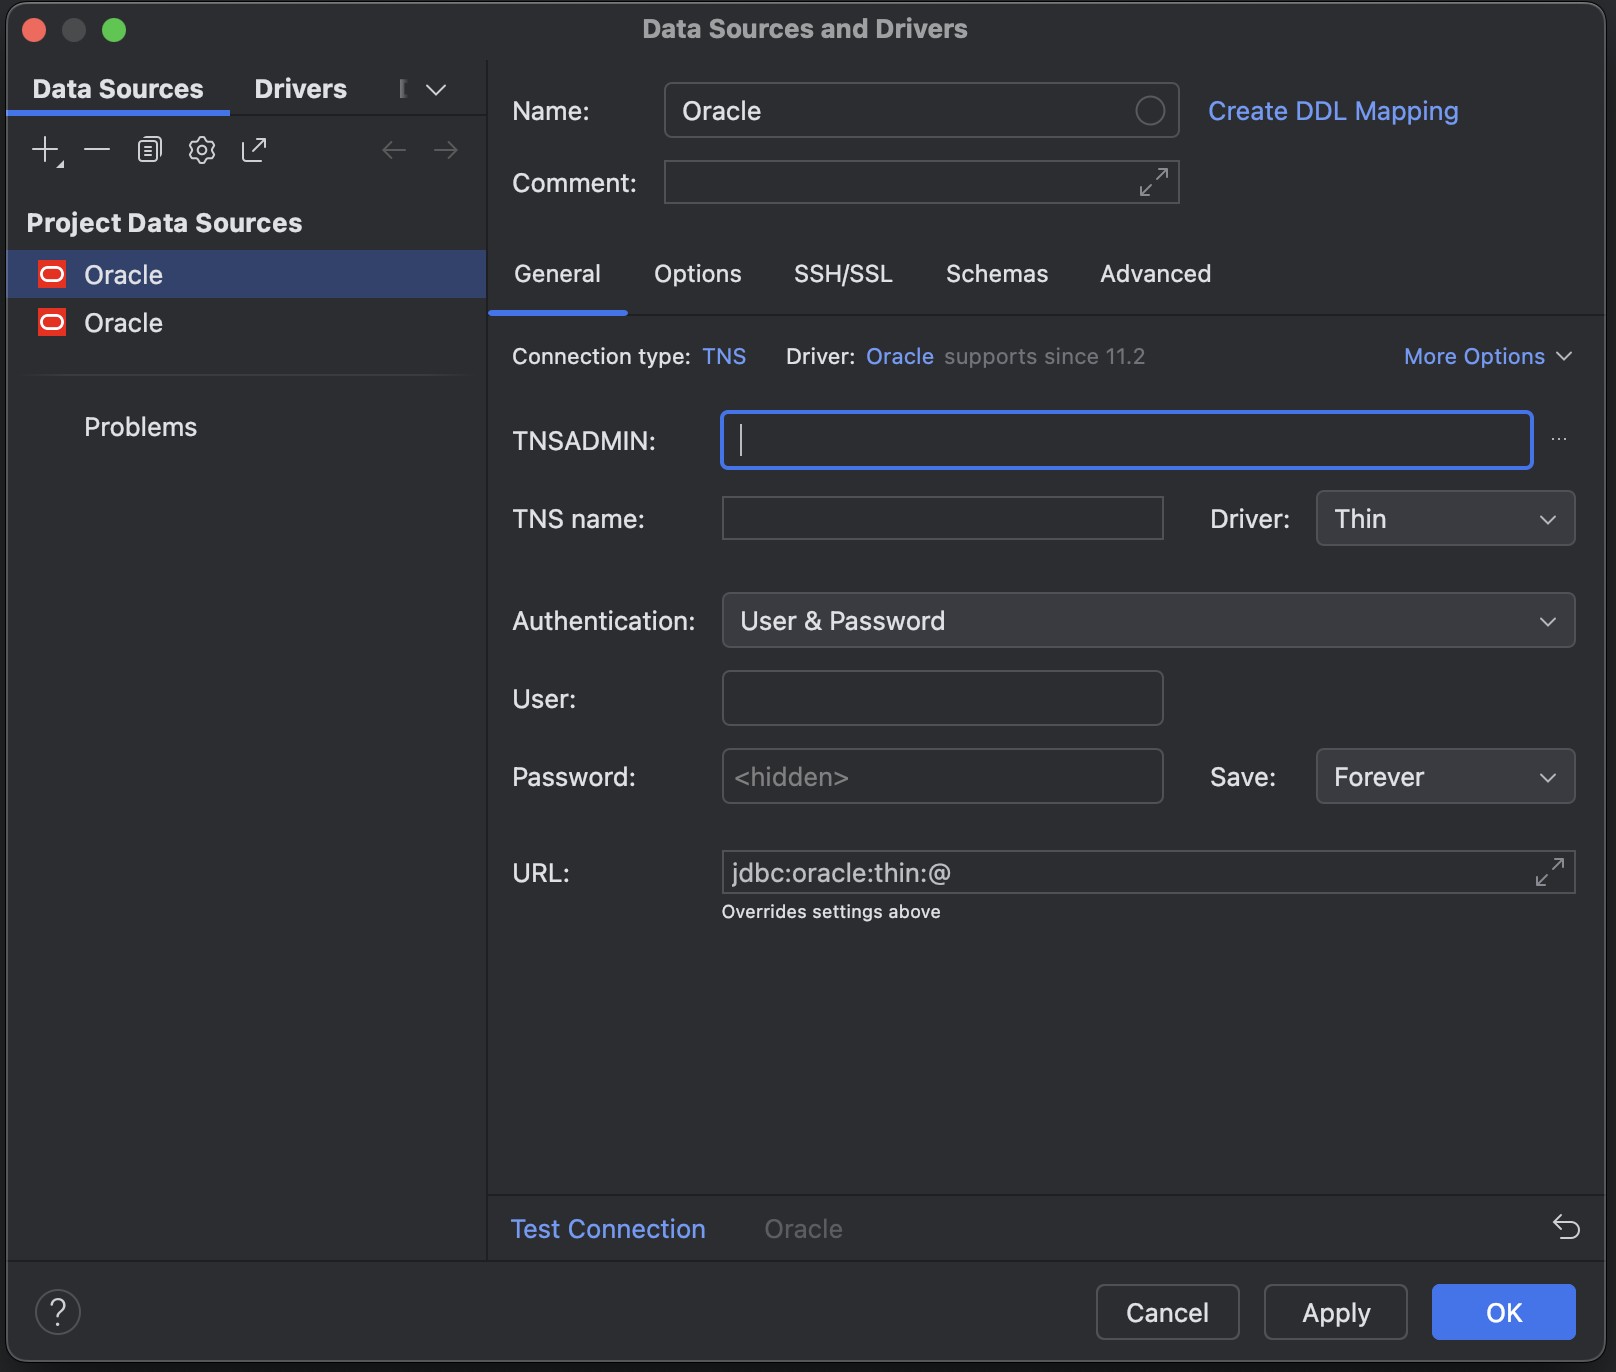
Task: Click the 'Overrides settings above' hint text
Action: [831, 912]
